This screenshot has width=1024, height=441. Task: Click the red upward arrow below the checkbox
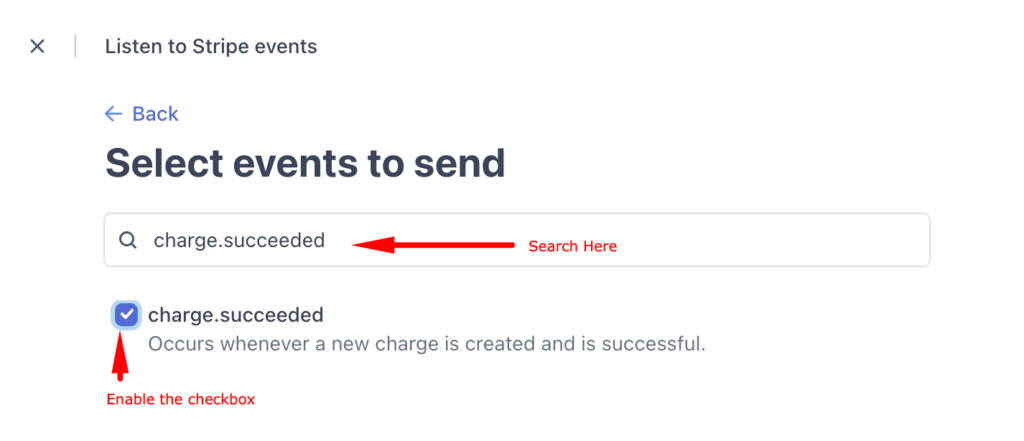click(120, 356)
